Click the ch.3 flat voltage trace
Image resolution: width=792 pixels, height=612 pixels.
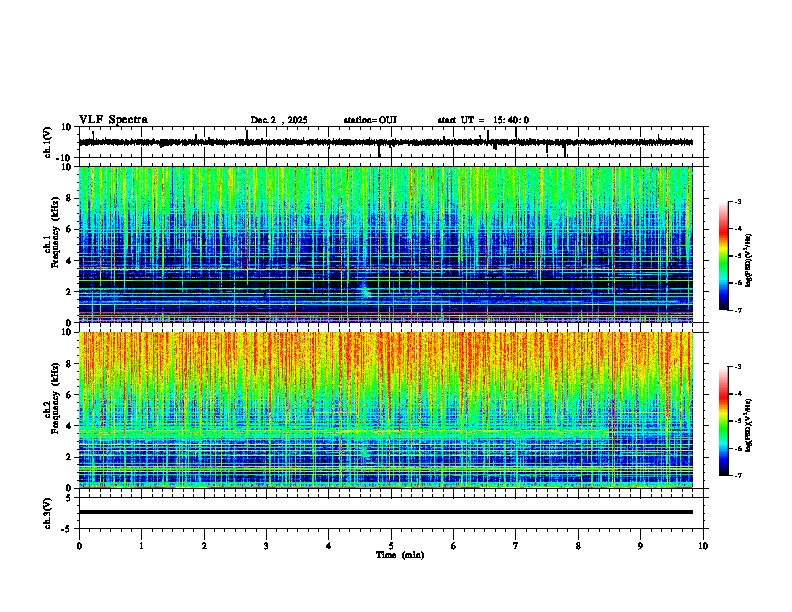(385, 512)
